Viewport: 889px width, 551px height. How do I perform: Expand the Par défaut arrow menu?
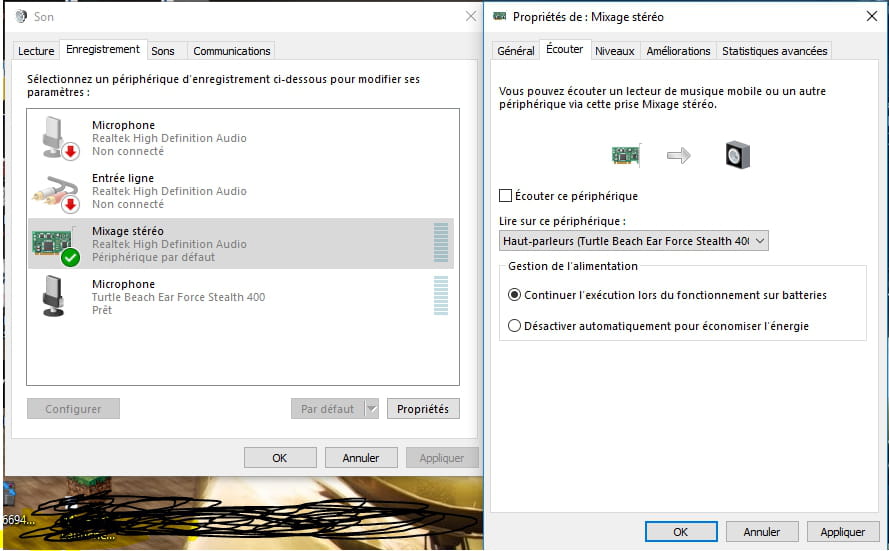click(371, 409)
